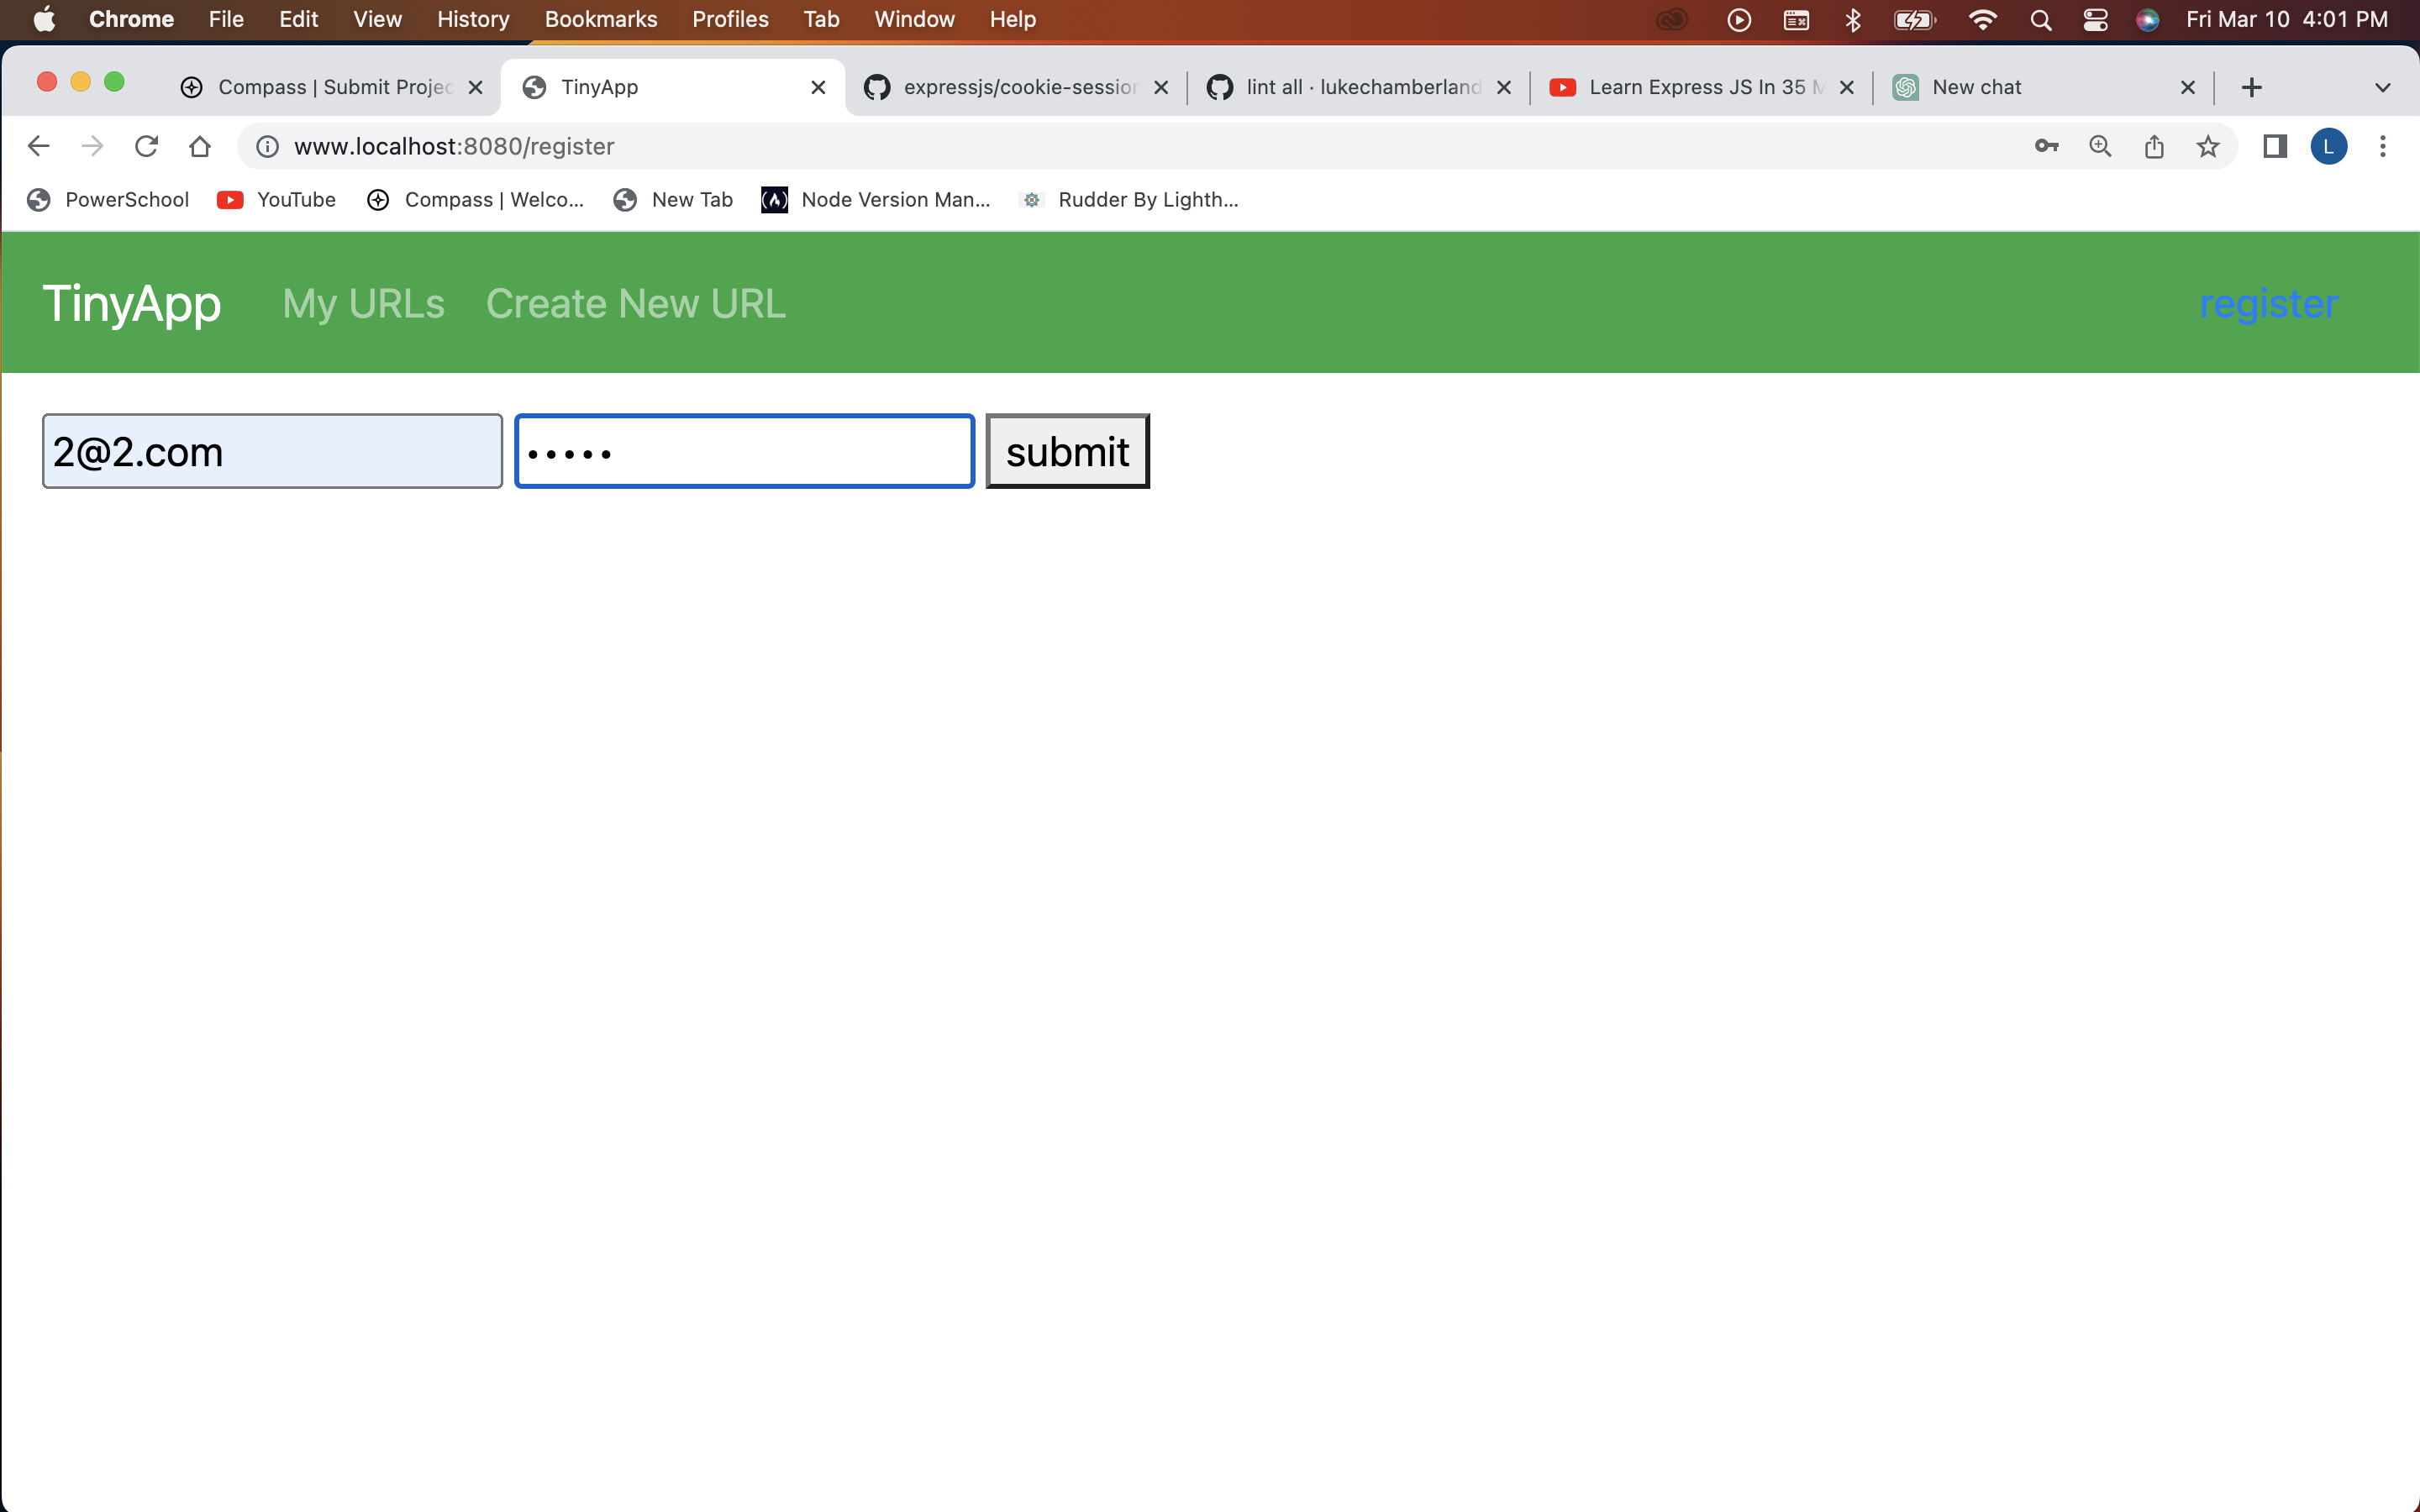The image size is (2420, 1512).
Task: Click the register link in navbar
Action: coord(2268,303)
